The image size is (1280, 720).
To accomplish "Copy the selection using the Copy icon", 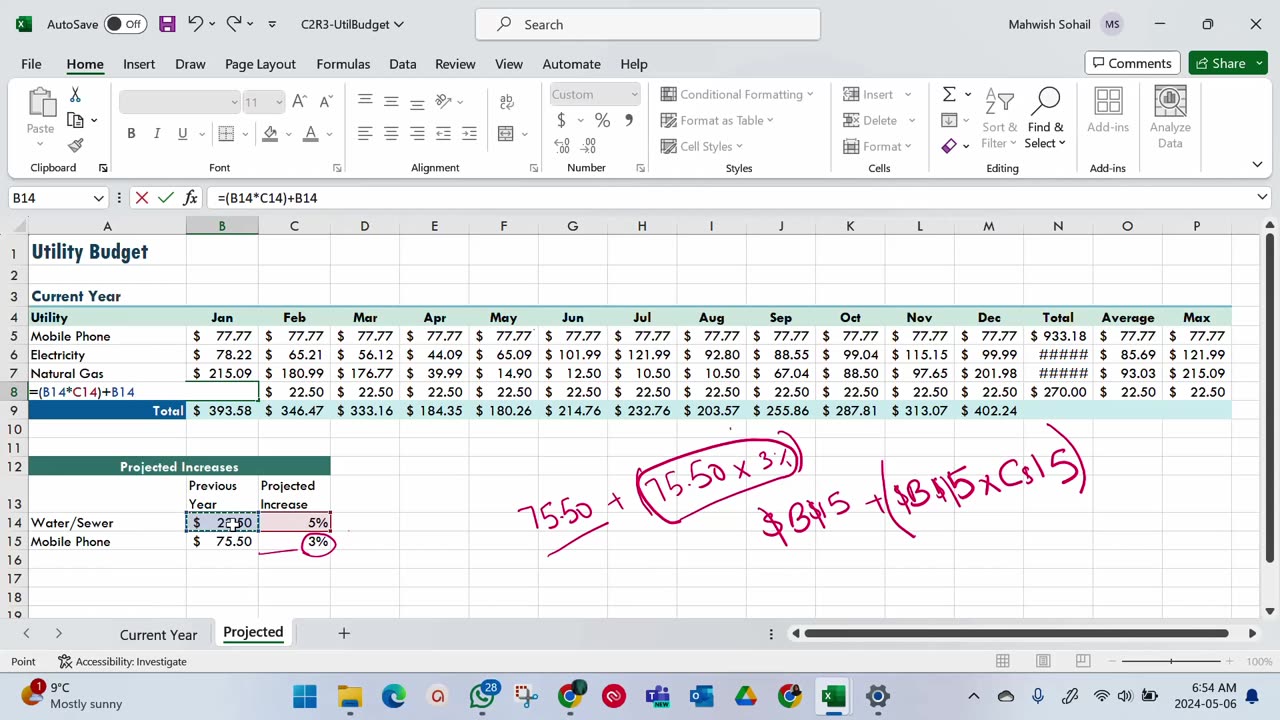I will pyautogui.click(x=75, y=120).
